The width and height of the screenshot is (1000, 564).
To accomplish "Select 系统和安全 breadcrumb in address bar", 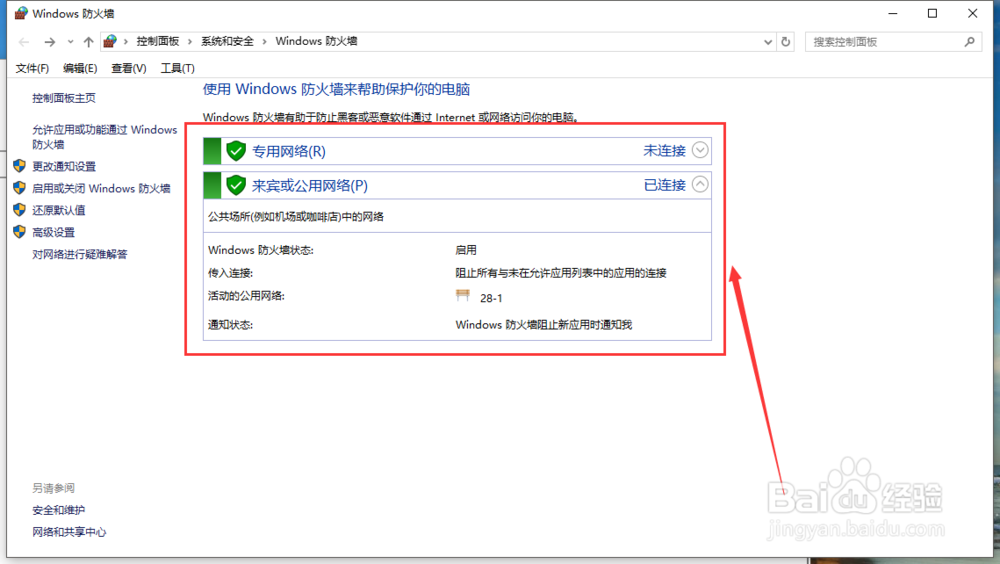I will [227, 41].
